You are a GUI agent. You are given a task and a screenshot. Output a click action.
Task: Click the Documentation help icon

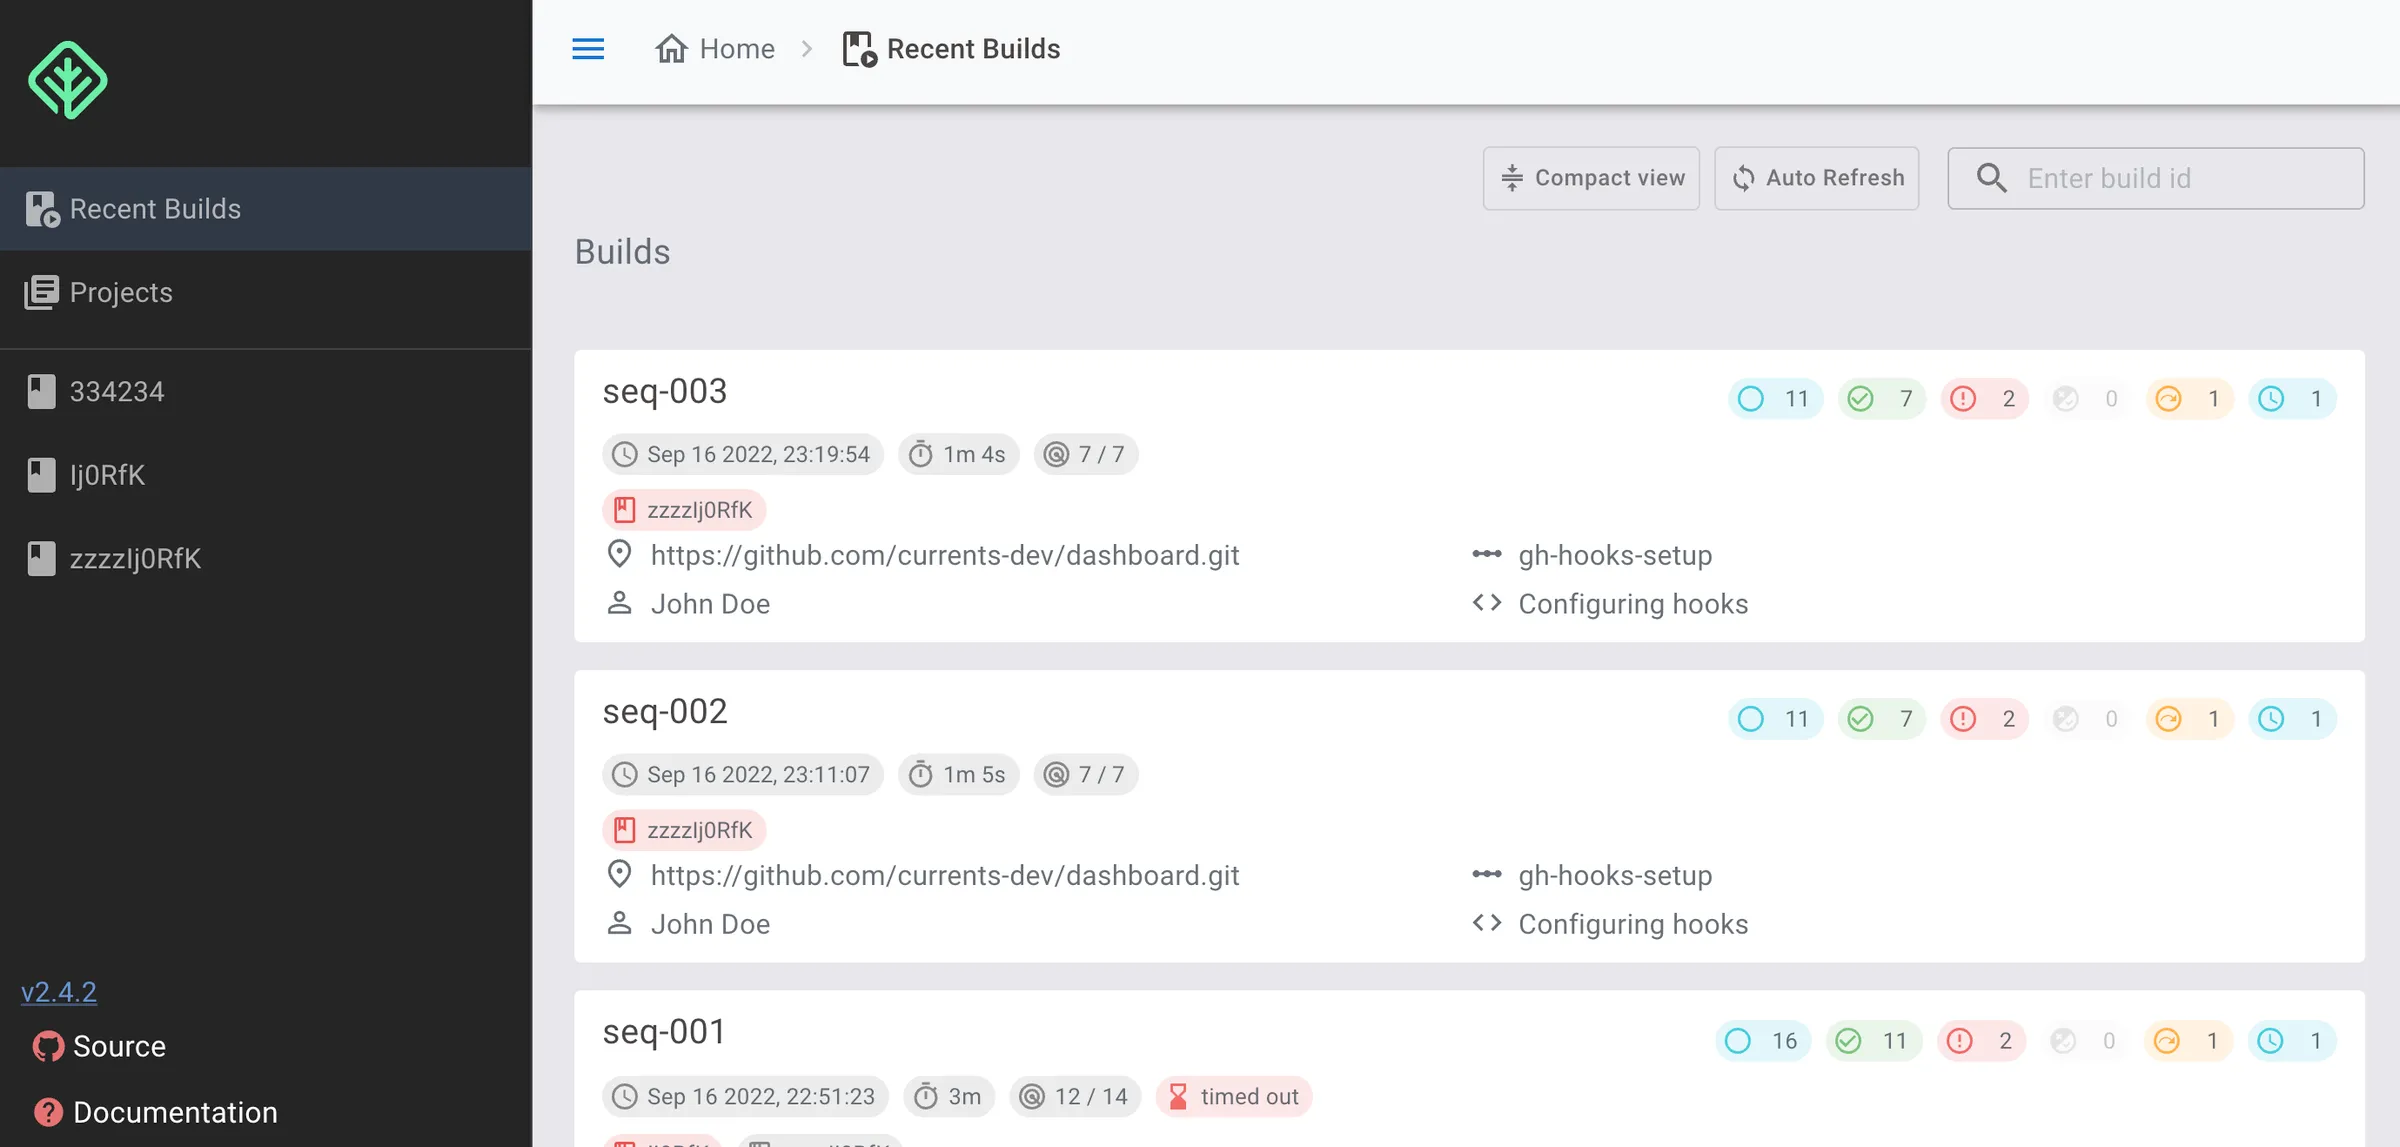pyautogui.click(x=47, y=1111)
